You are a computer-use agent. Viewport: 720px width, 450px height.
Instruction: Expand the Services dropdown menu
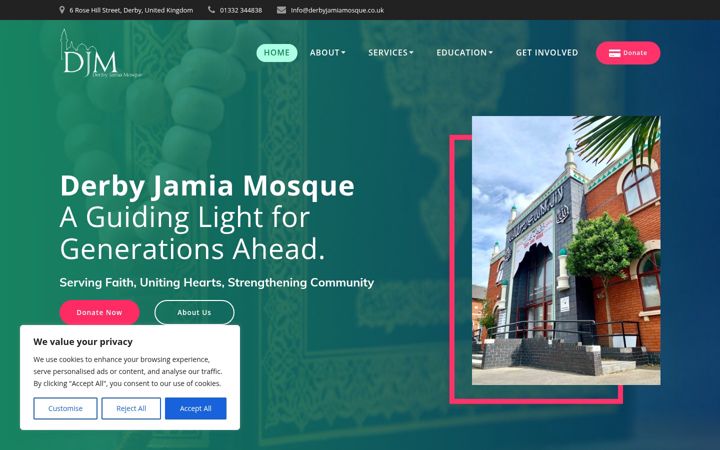[x=391, y=53]
